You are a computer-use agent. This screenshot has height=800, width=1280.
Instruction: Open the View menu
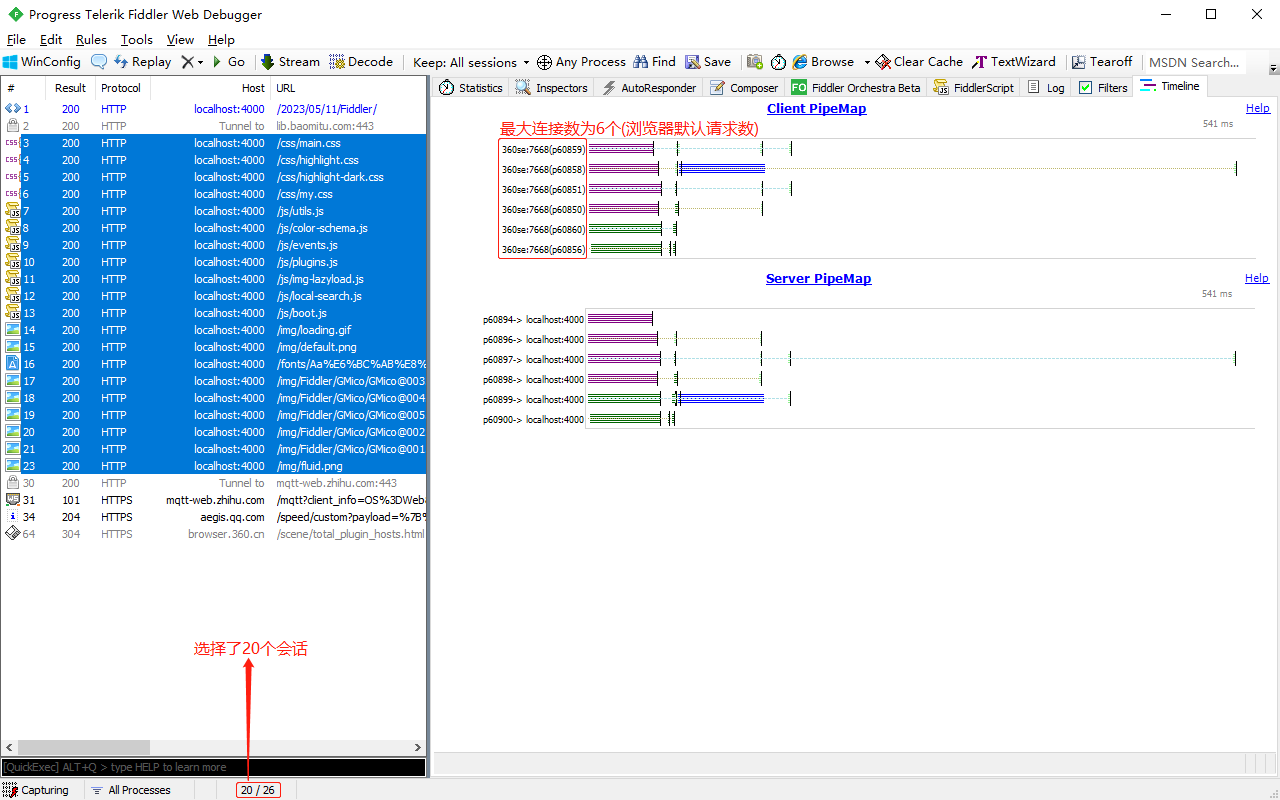180,40
